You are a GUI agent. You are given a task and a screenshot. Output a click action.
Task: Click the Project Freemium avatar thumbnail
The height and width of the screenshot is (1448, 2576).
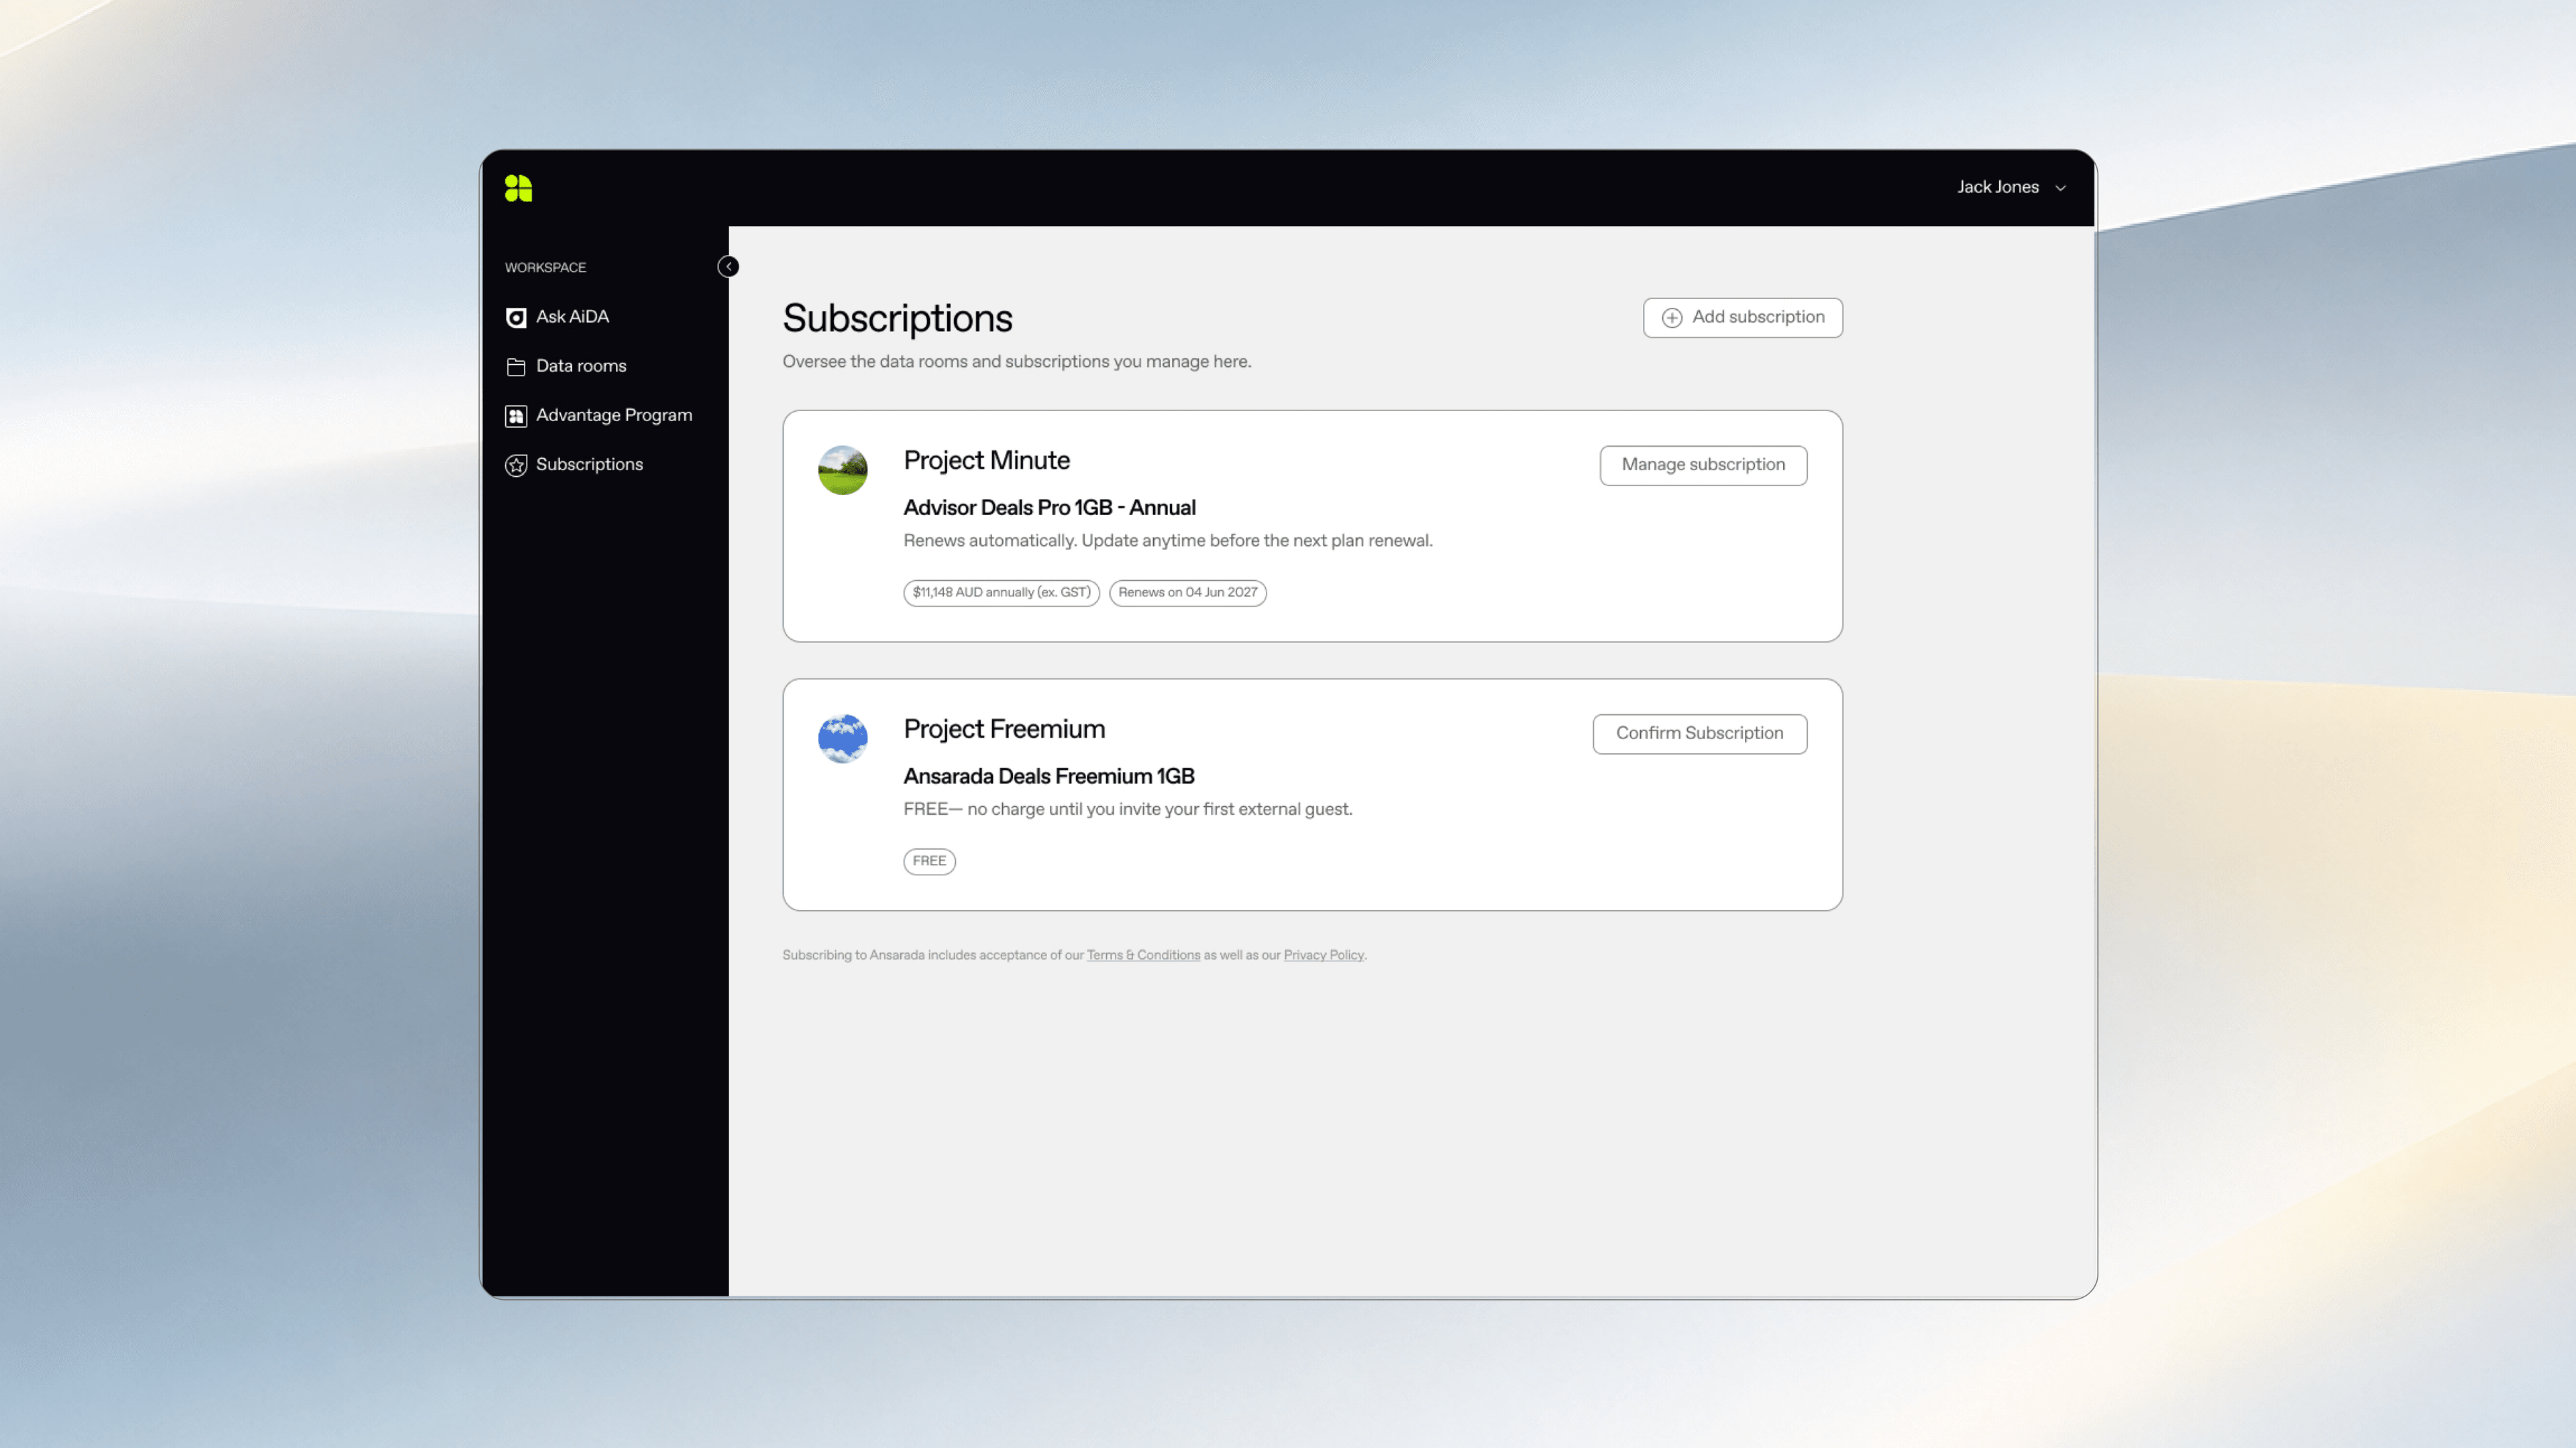pyautogui.click(x=842, y=738)
